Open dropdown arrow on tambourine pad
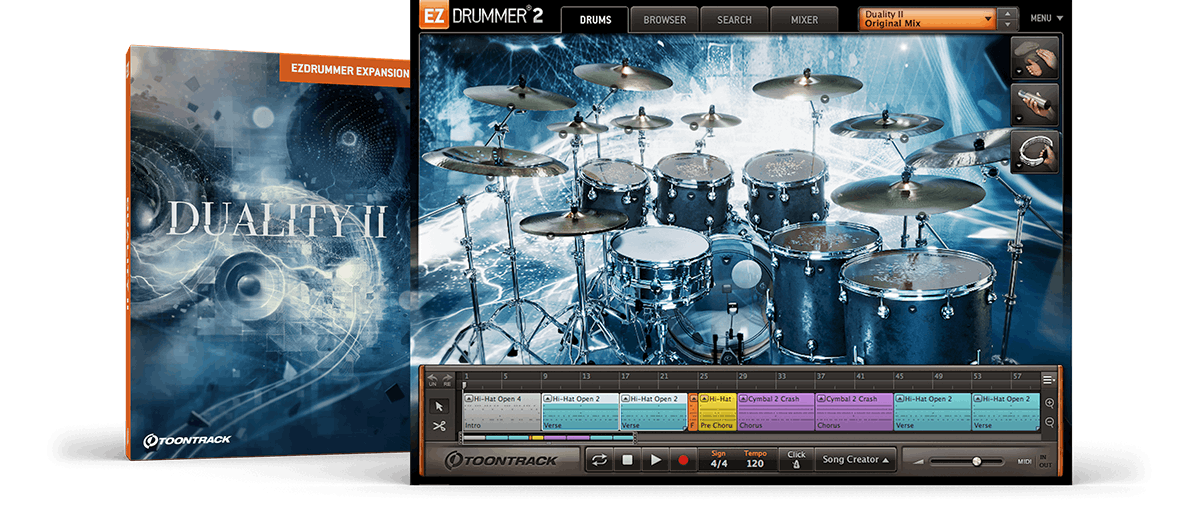Image resolution: width=1200 pixels, height=517 pixels. tap(1018, 167)
